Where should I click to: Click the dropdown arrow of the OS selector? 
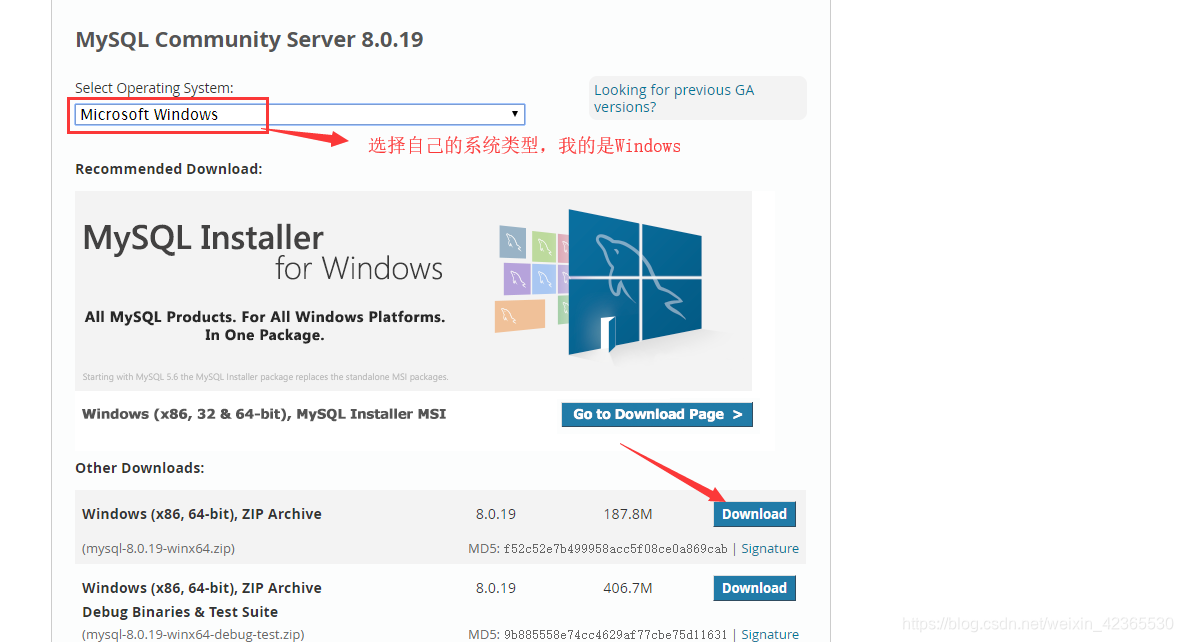pyautogui.click(x=515, y=114)
